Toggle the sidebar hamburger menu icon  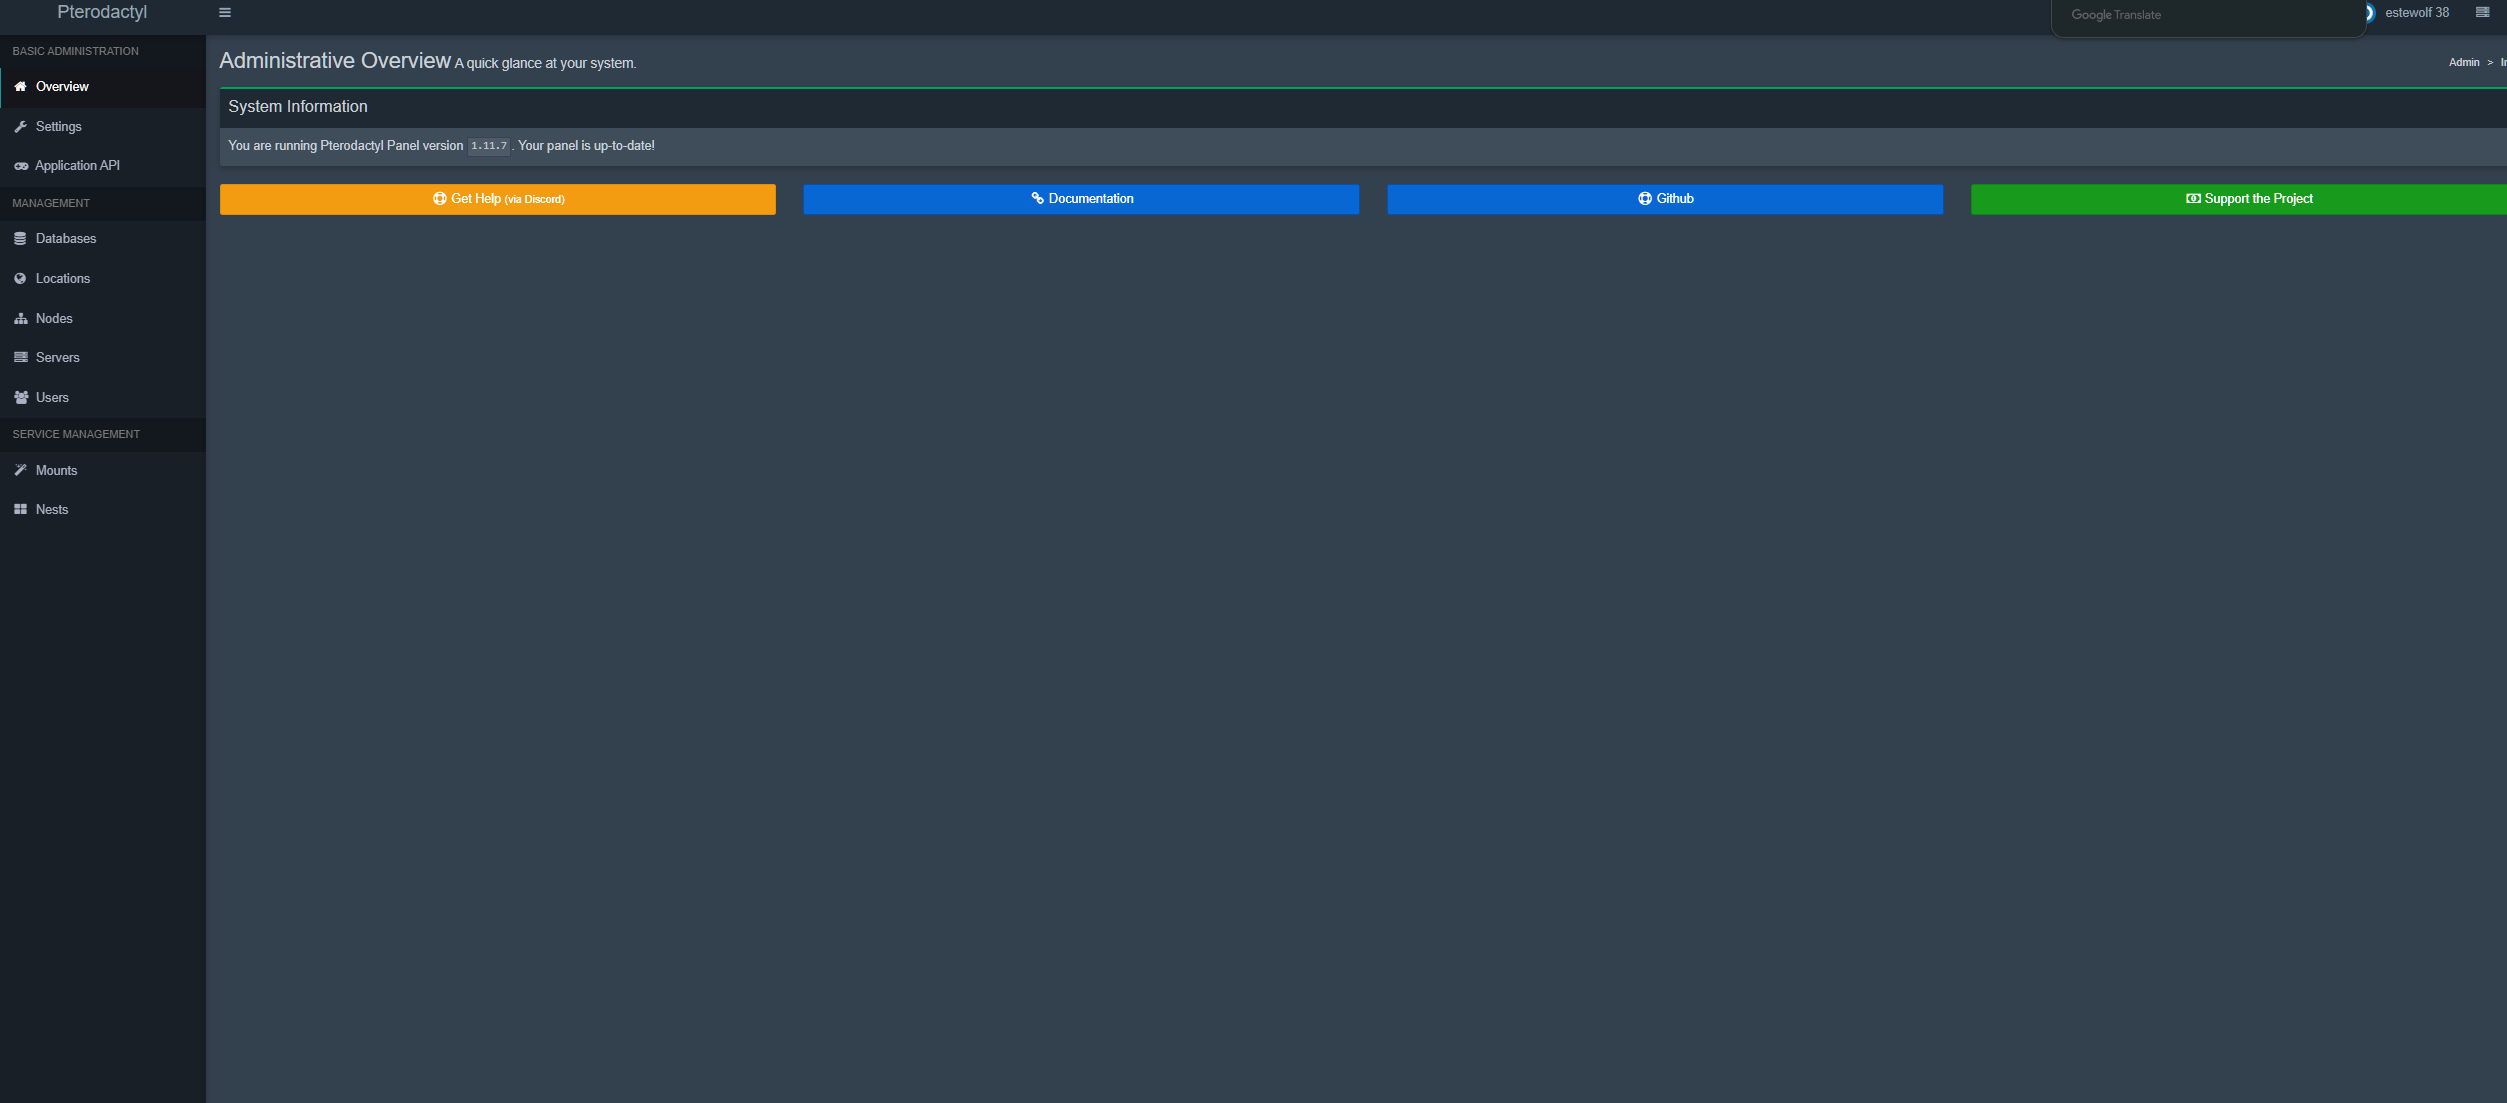coord(225,13)
